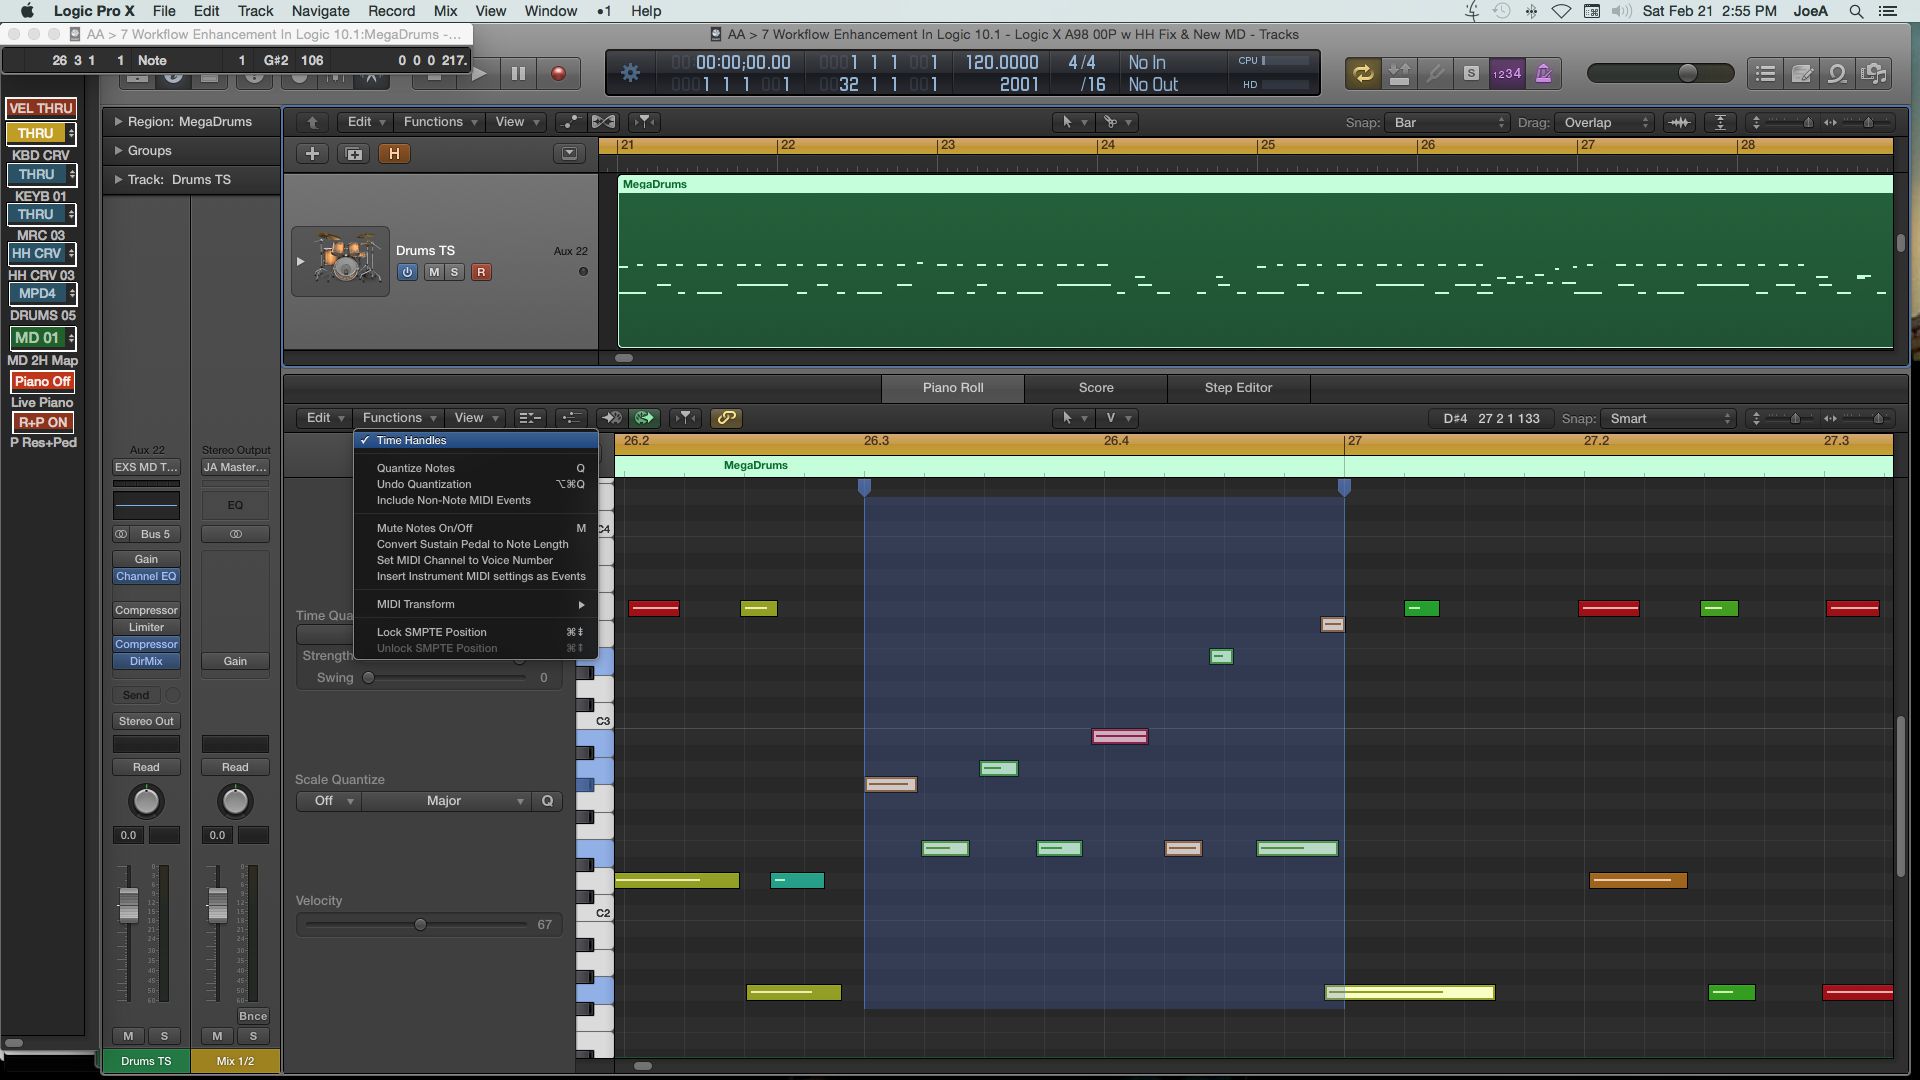The image size is (1920, 1080).
Task: Toggle the purple Metronome click button
Action: coord(1543,73)
